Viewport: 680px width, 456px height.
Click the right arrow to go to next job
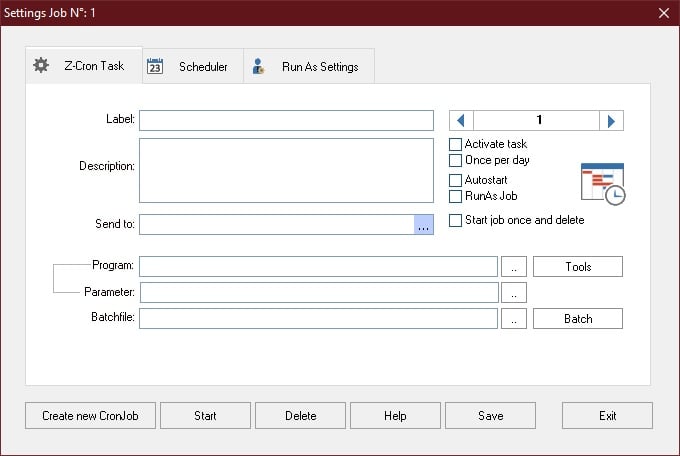tap(611, 121)
